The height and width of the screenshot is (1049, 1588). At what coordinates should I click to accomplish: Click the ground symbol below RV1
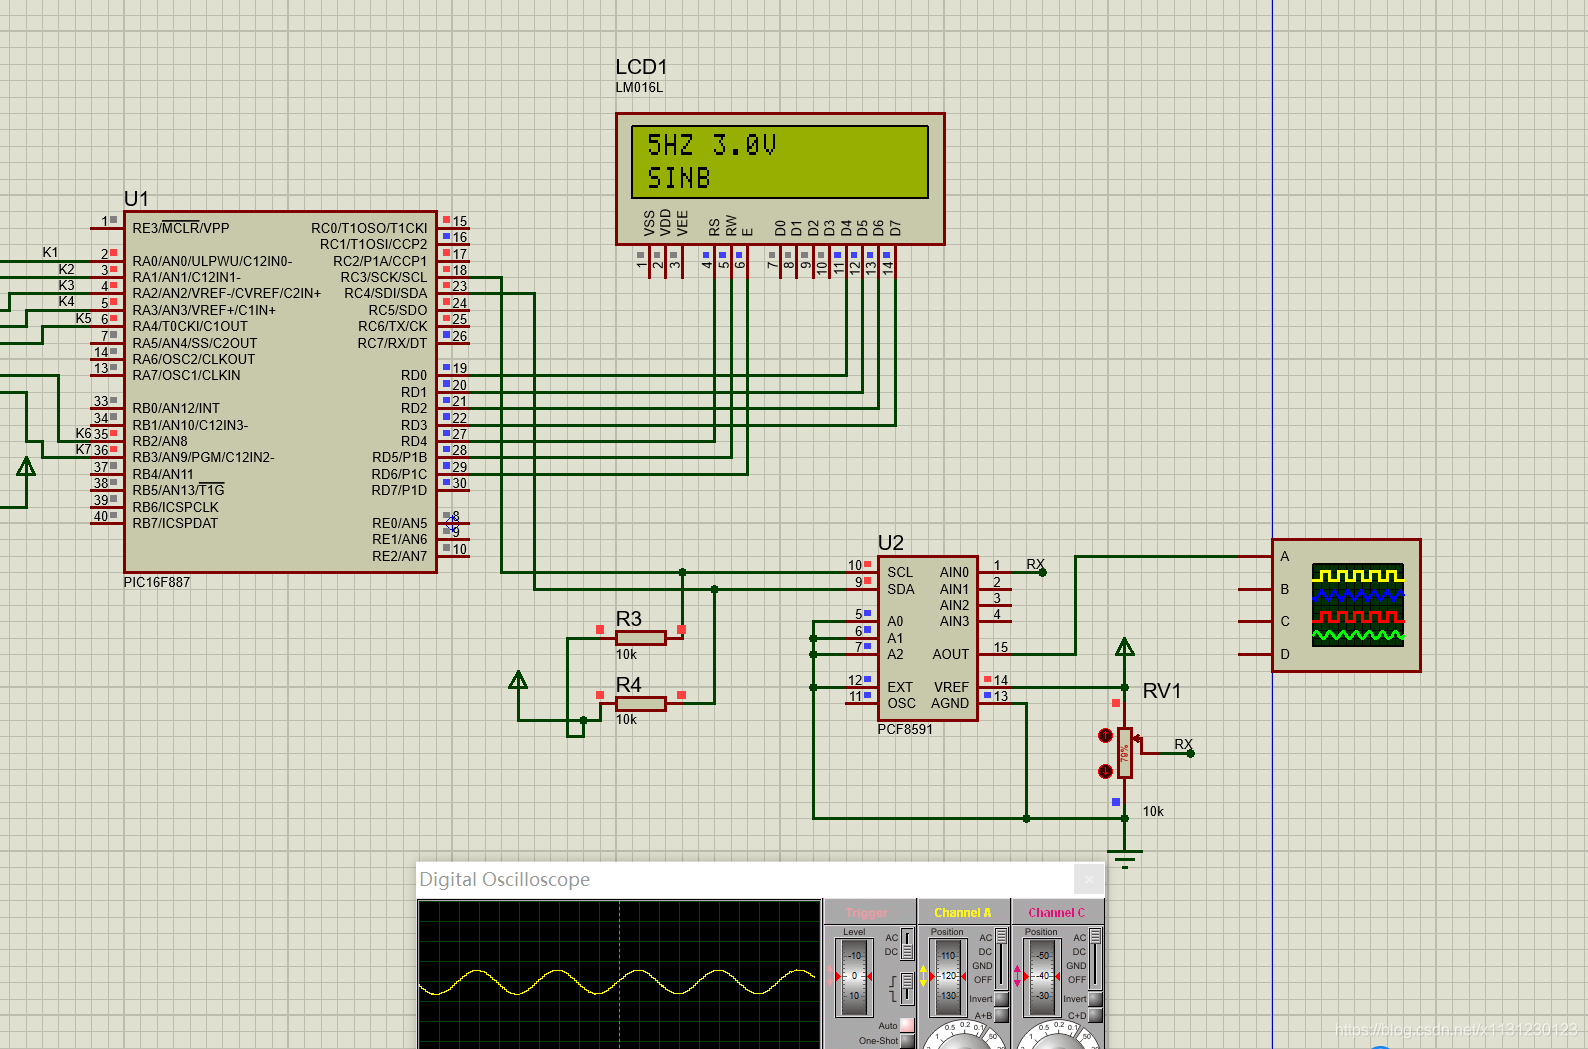pyautogui.click(x=1125, y=857)
